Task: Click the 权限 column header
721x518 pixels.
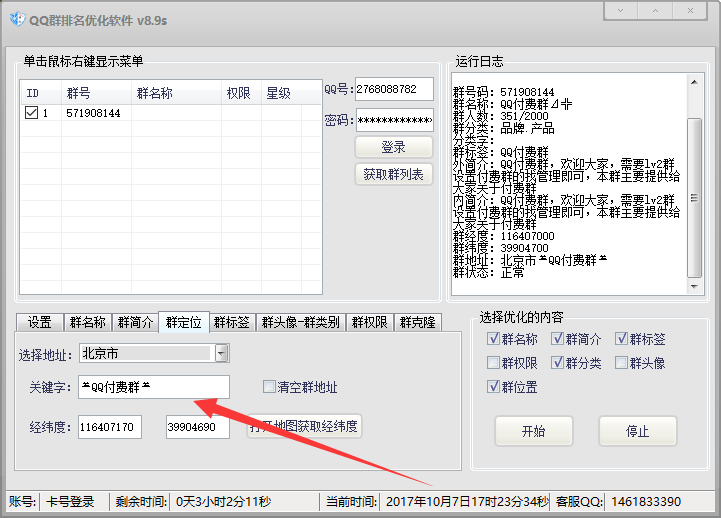Action: [x=241, y=93]
